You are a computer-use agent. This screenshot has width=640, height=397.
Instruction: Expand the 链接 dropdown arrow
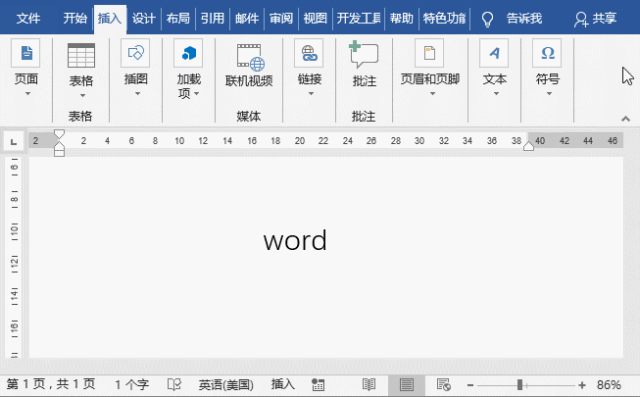pos(311,93)
